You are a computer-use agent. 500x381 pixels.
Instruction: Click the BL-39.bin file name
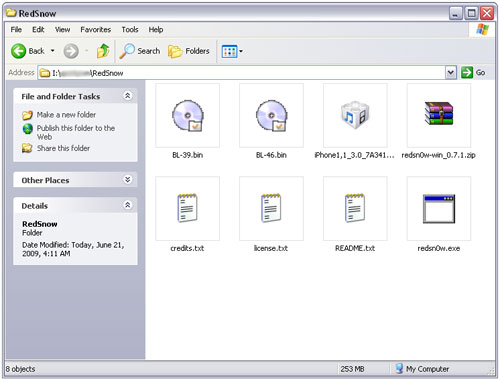pyautogui.click(x=188, y=155)
